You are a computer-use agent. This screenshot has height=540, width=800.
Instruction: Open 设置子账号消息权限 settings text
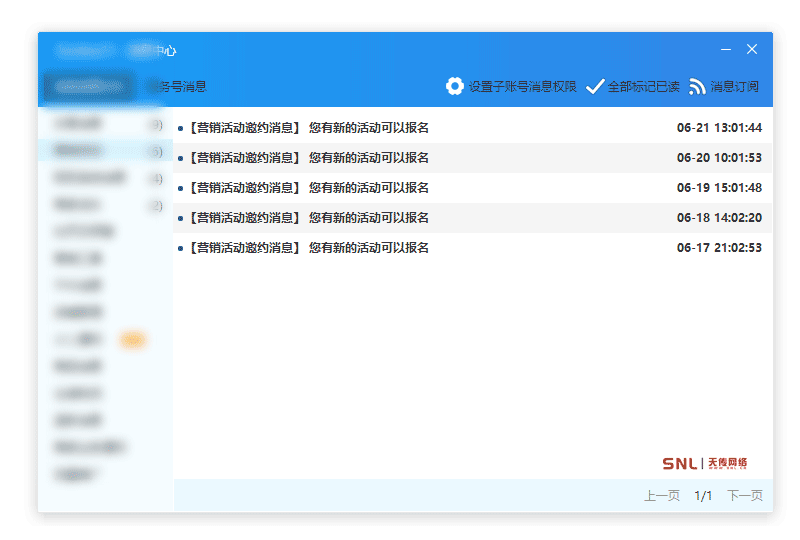522,87
